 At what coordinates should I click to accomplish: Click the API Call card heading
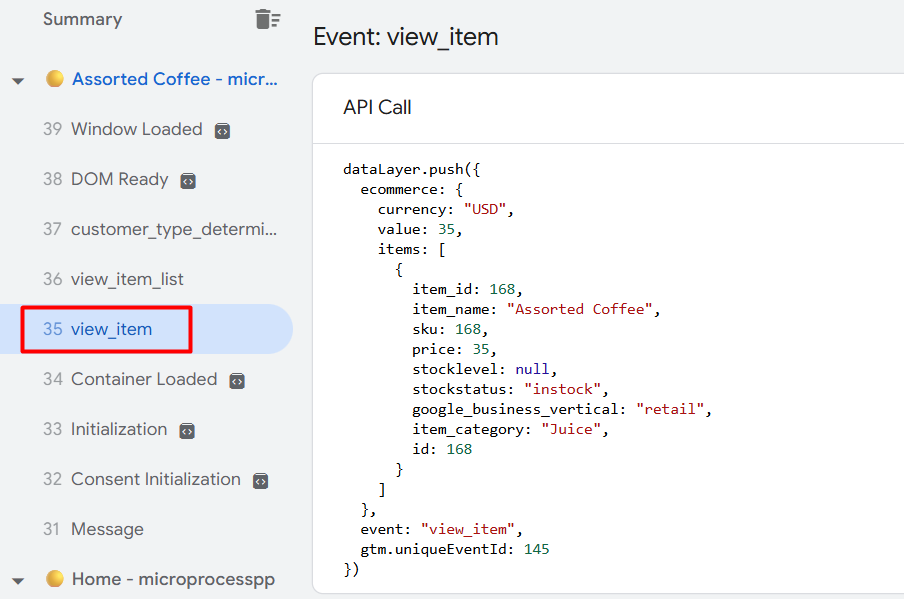point(377,107)
